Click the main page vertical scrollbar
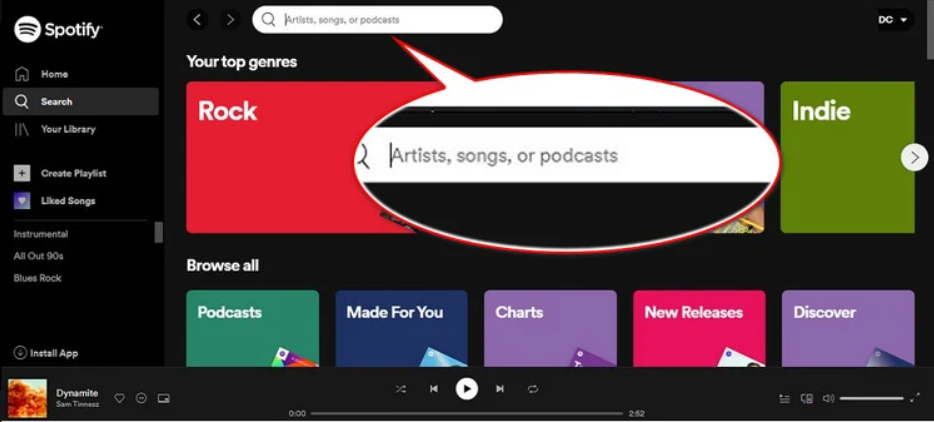This screenshot has width=934, height=422. point(930,30)
